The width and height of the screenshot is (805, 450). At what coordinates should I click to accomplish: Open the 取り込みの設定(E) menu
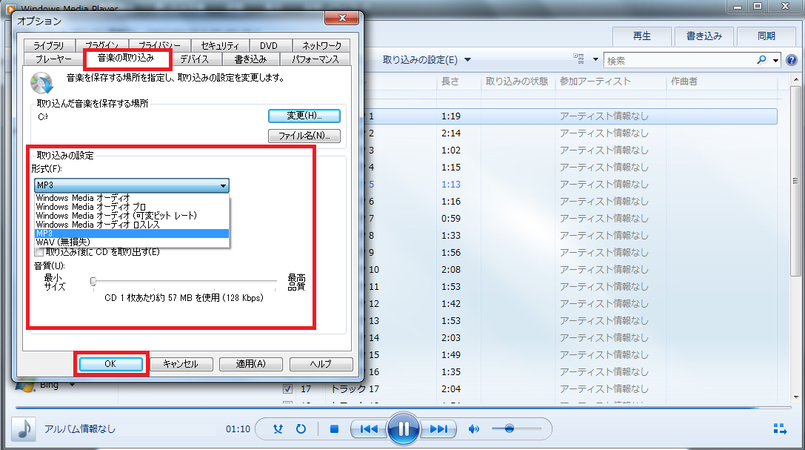(x=427, y=60)
